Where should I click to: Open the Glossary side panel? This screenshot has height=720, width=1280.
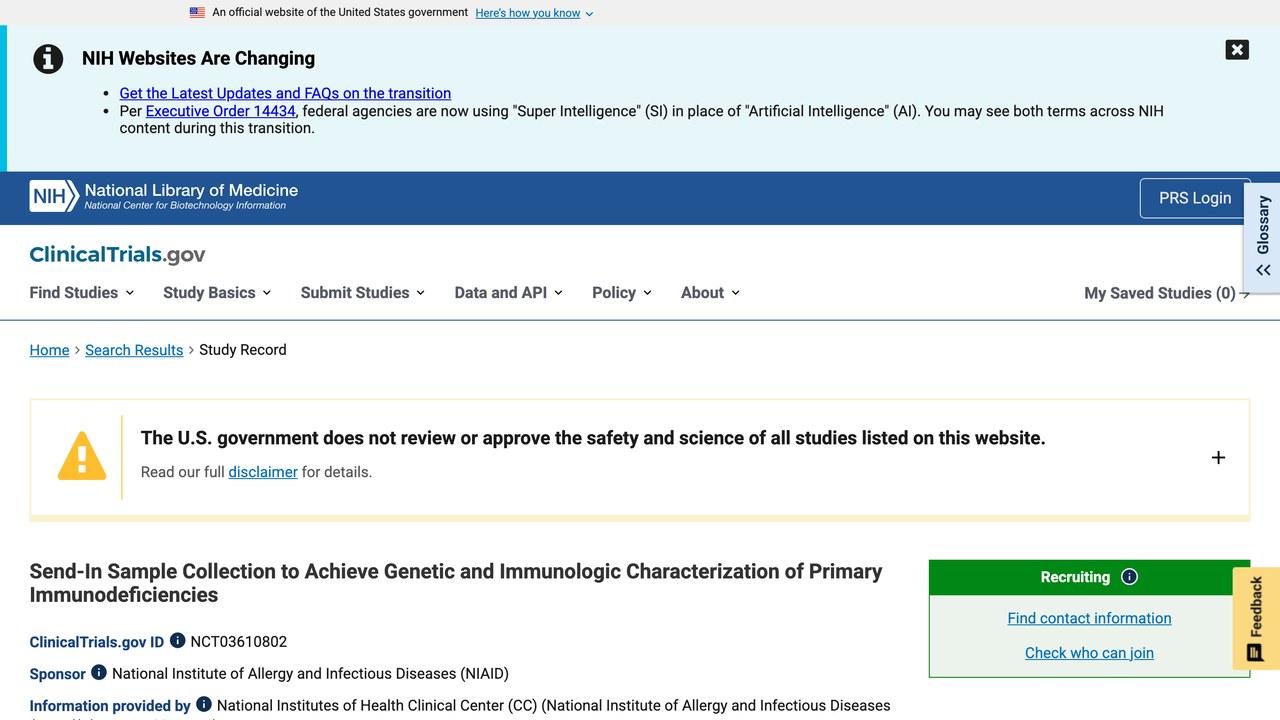point(1262,237)
